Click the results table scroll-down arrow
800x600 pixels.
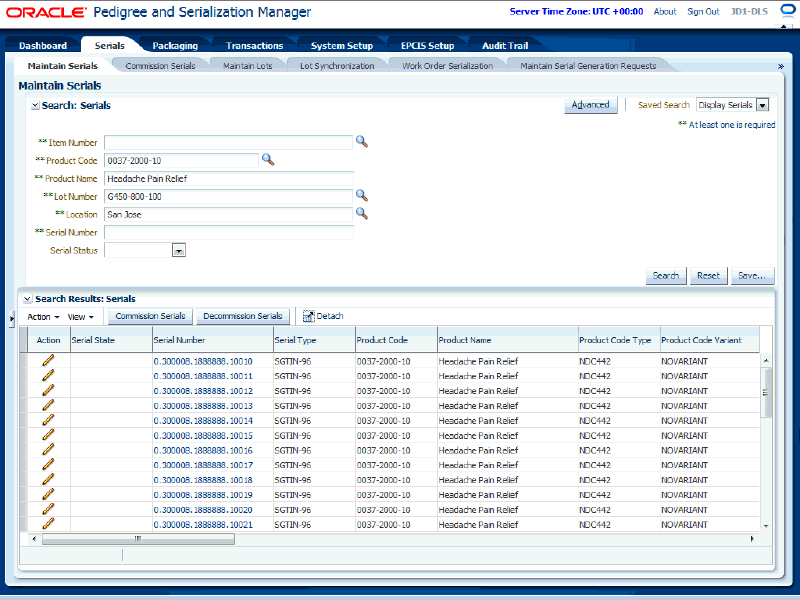click(766, 526)
